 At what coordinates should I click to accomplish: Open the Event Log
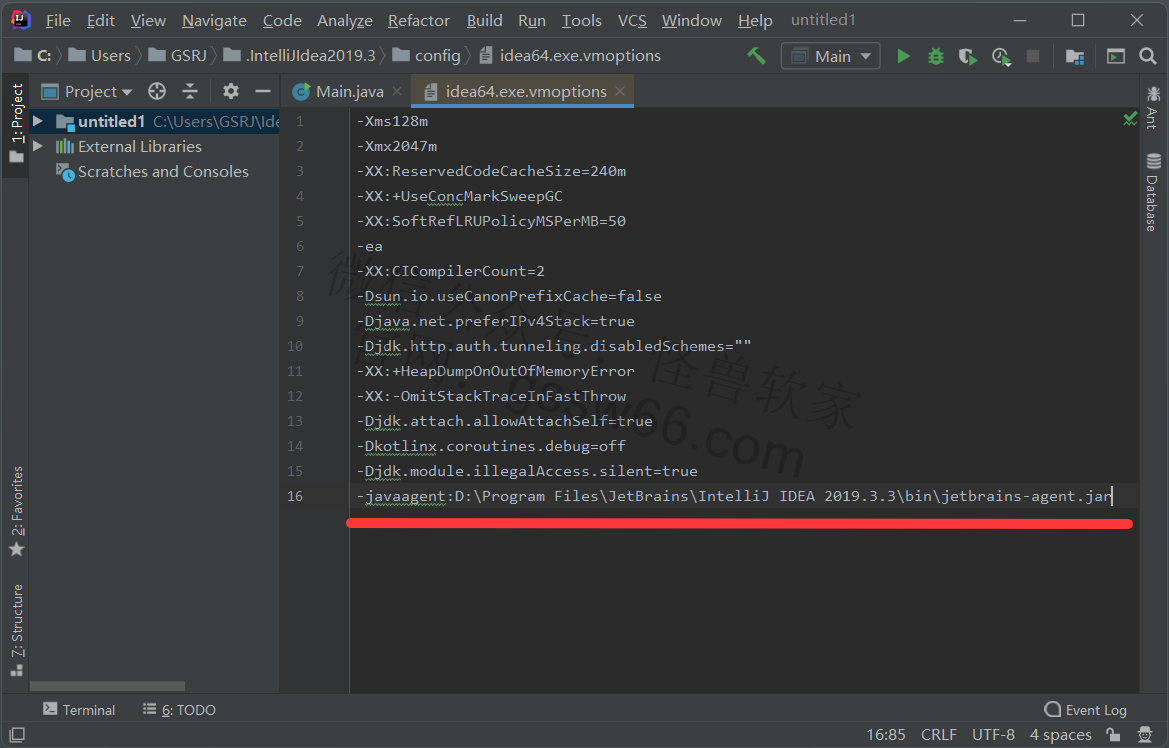pos(1085,710)
